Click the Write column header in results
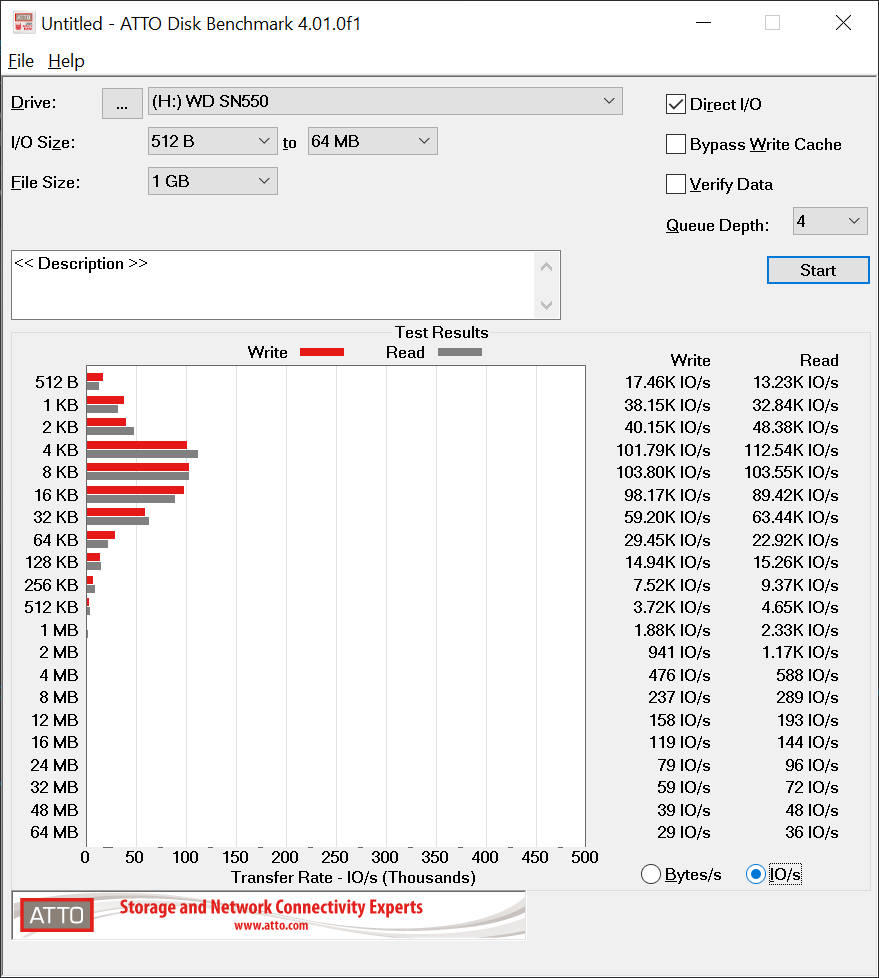The image size is (879, 978). 691,361
